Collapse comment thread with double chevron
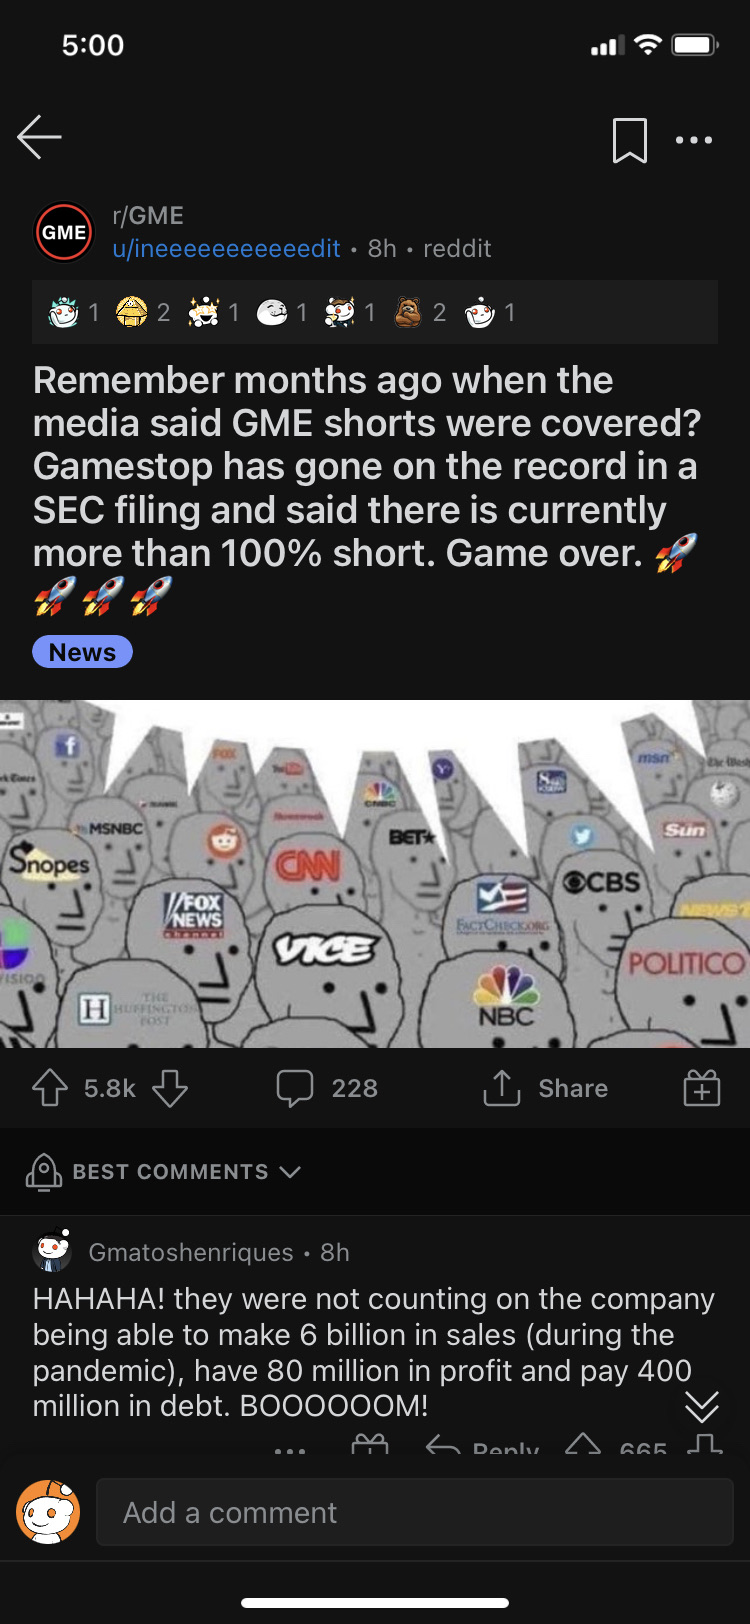 coord(702,1407)
